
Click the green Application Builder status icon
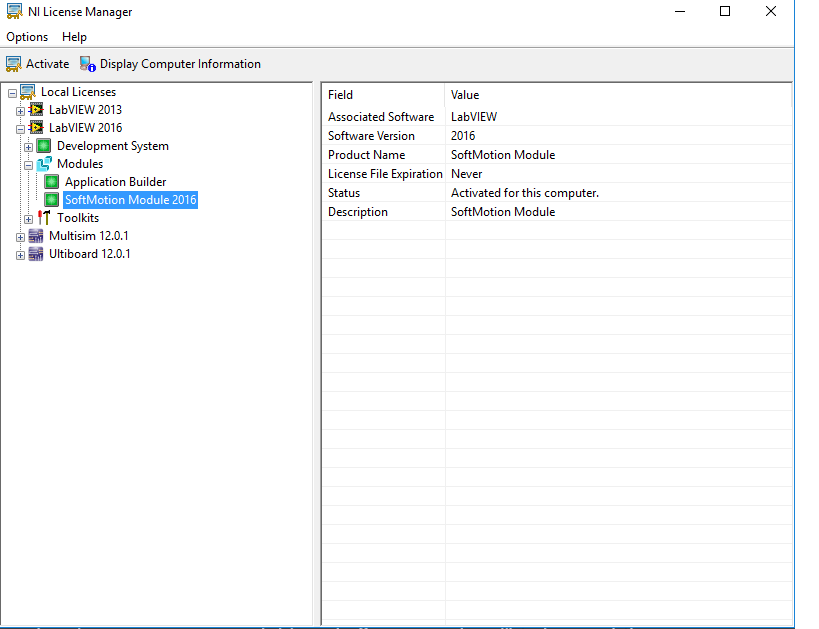pyautogui.click(x=52, y=182)
